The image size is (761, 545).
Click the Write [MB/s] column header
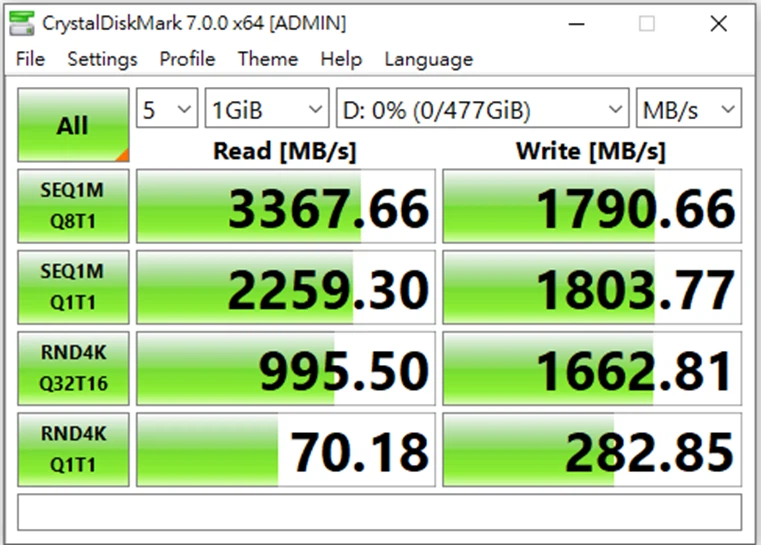591,151
